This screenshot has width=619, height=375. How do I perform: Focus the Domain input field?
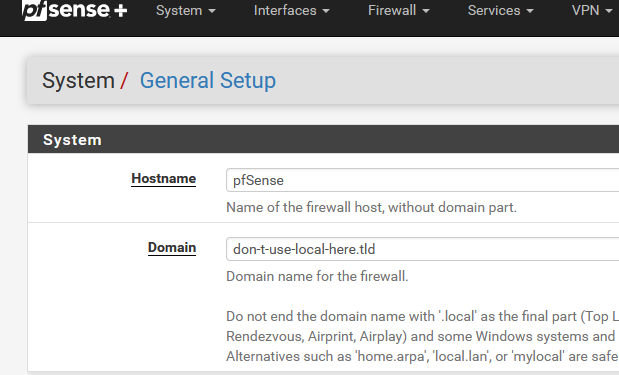(422, 249)
